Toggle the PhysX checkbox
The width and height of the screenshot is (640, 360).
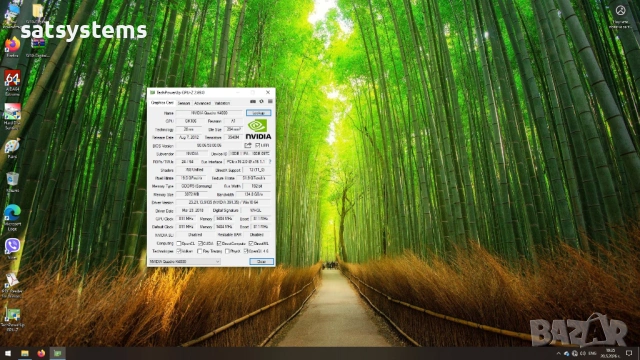pos(227,251)
